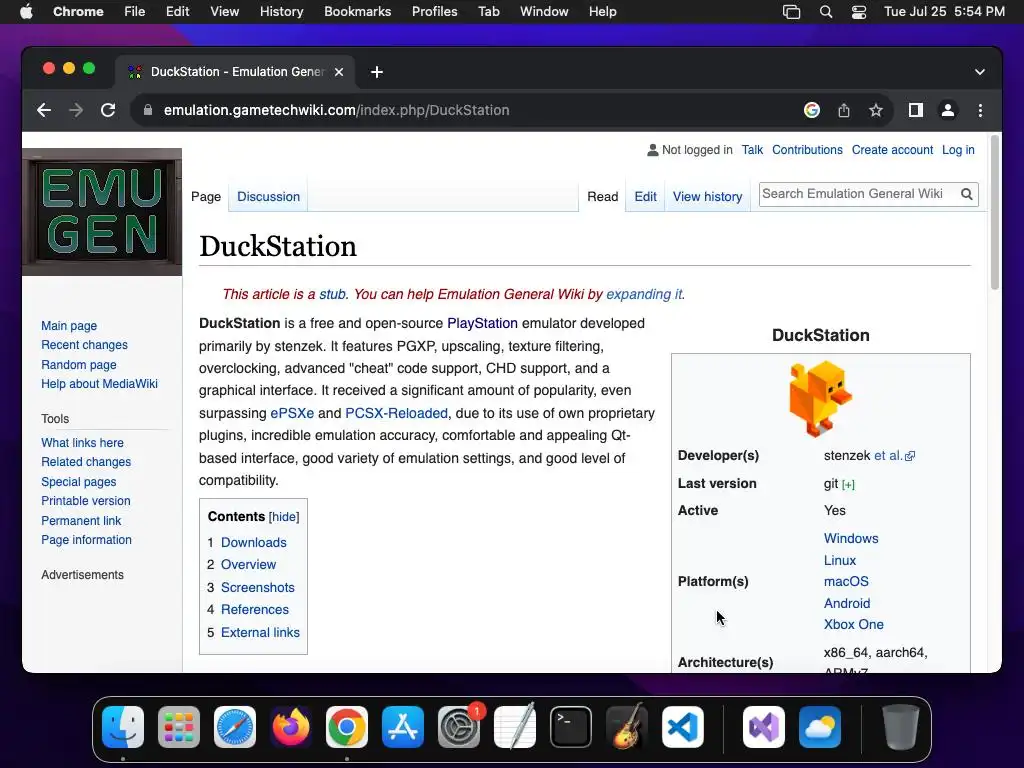Viewport: 1024px width, 768px height.
Task: Reload the DuckStation page
Action: pos(108,110)
